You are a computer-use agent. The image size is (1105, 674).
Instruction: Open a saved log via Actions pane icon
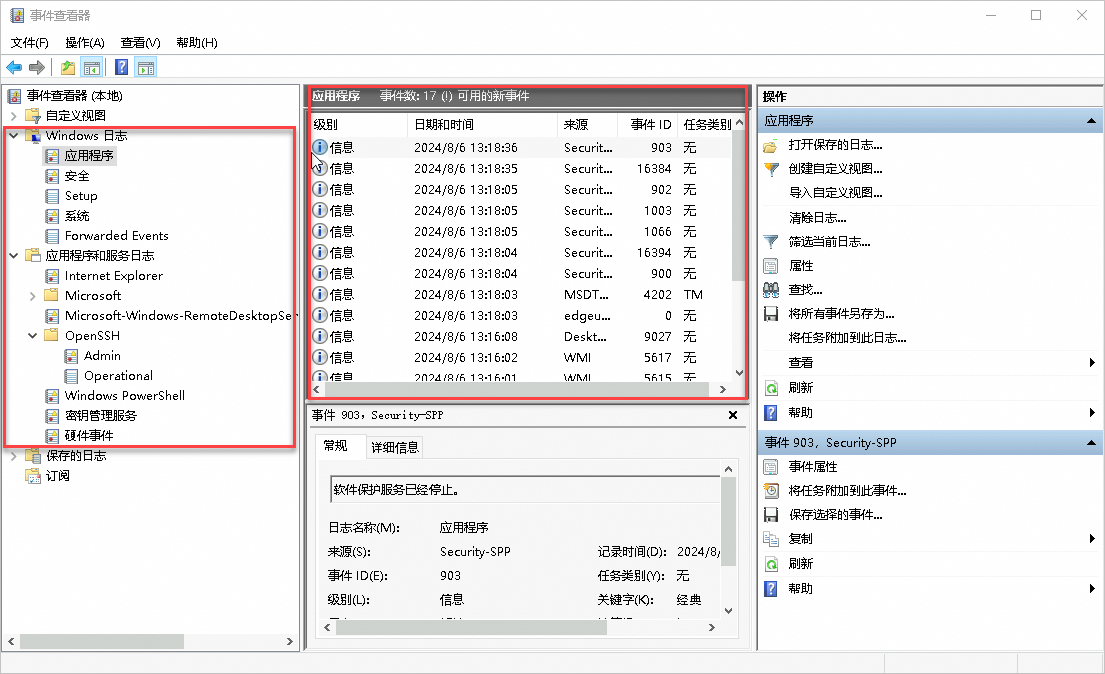tap(770, 149)
